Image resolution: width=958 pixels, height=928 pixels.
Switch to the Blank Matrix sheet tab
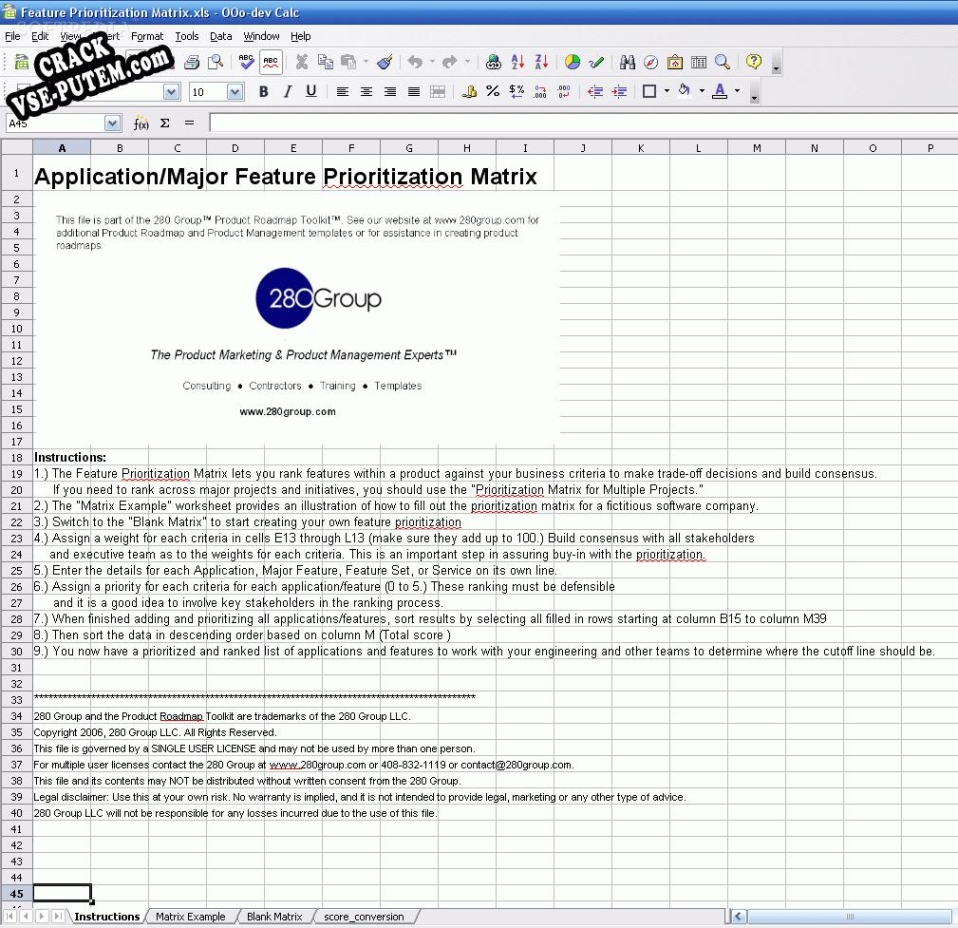[x=274, y=916]
